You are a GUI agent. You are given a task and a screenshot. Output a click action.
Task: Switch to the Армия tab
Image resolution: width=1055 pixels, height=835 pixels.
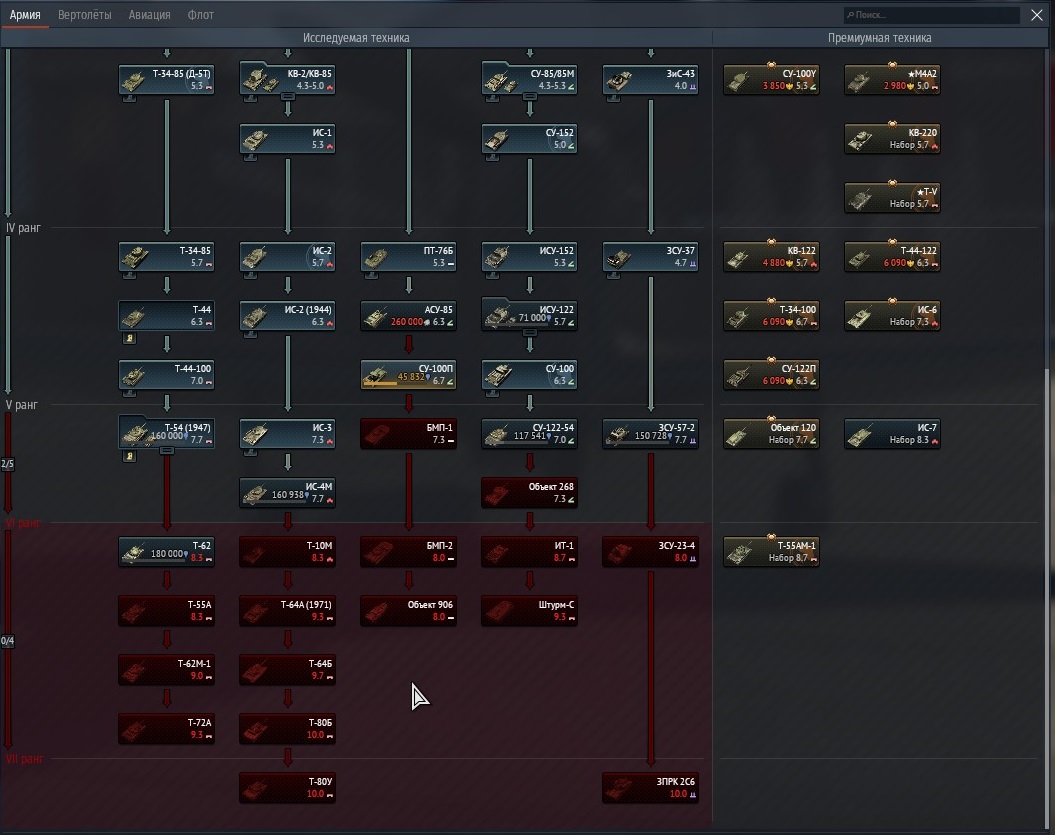pos(25,15)
